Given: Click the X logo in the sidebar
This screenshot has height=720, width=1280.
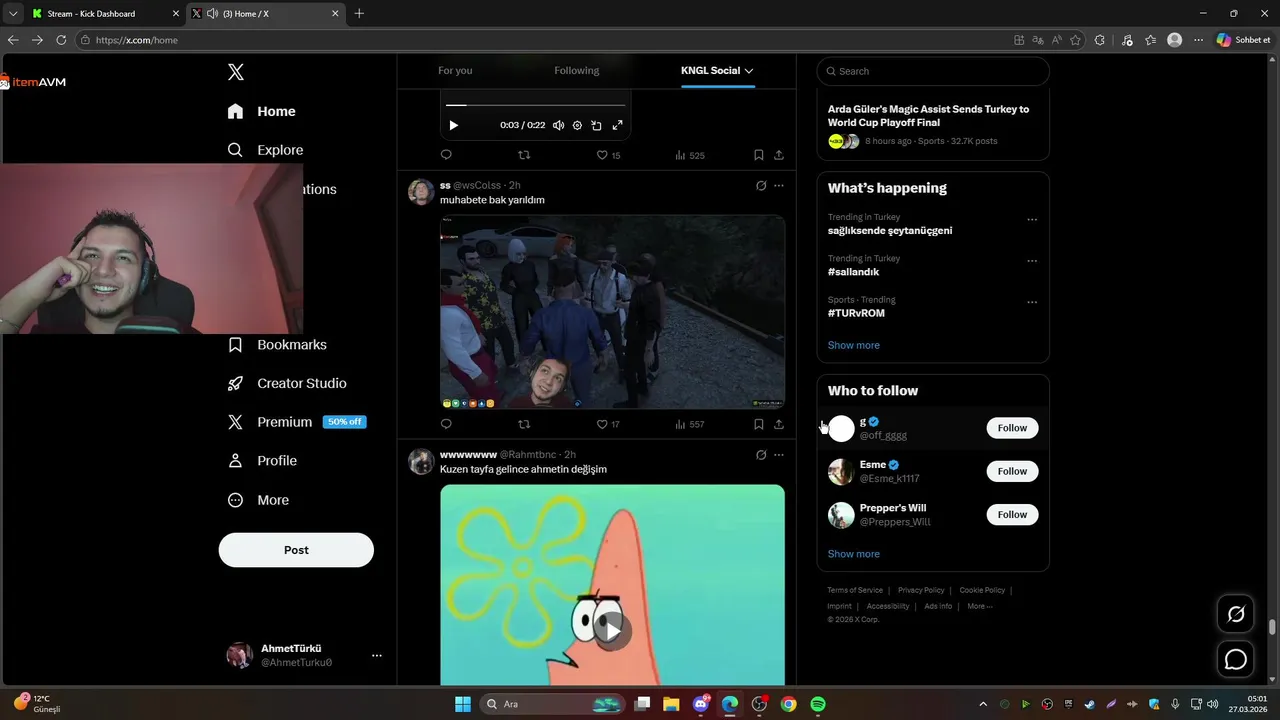Looking at the screenshot, I should tap(236, 72).
